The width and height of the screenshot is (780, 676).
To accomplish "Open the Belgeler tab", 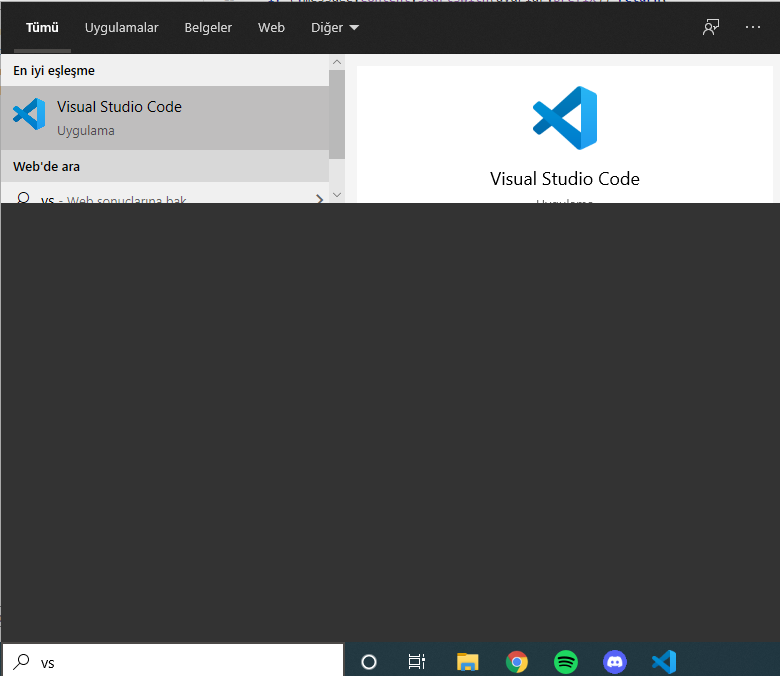I will pos(208,28).
